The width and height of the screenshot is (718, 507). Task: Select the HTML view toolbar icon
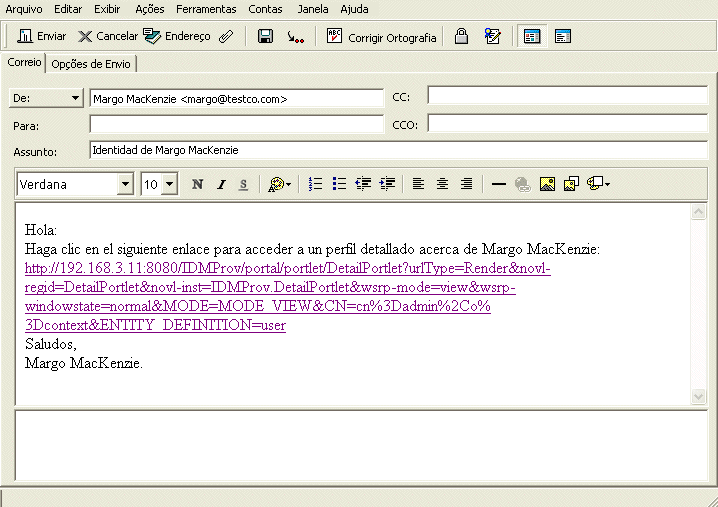(x=532, y=36)
